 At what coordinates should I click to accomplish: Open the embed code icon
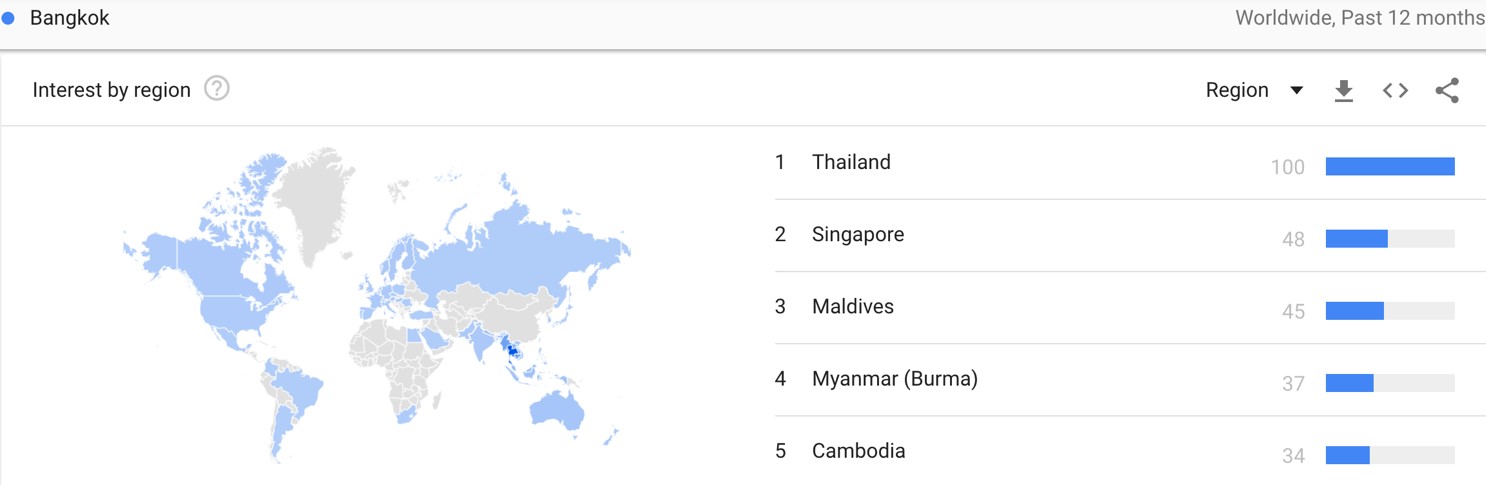click(1396, 91)
